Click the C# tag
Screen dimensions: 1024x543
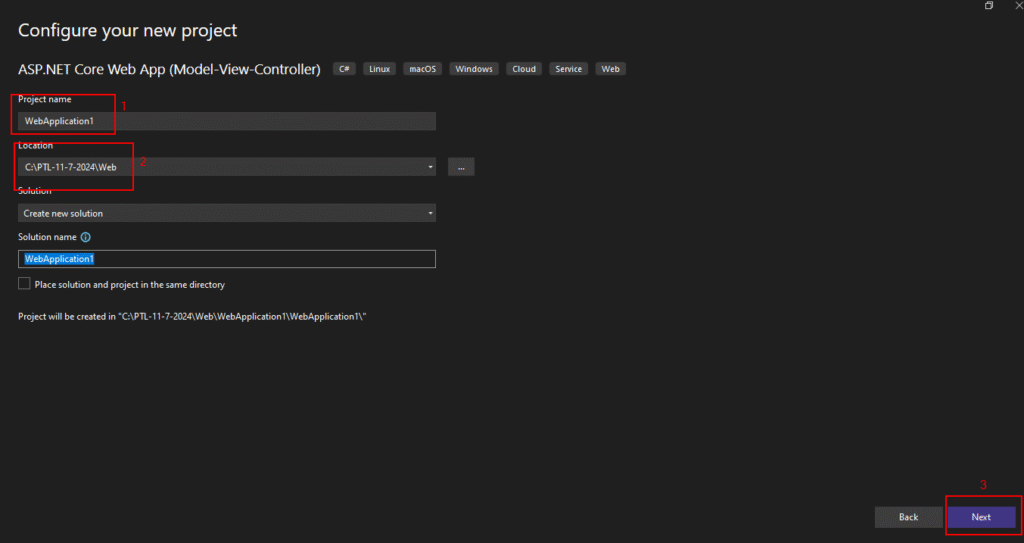pos(344,69)
